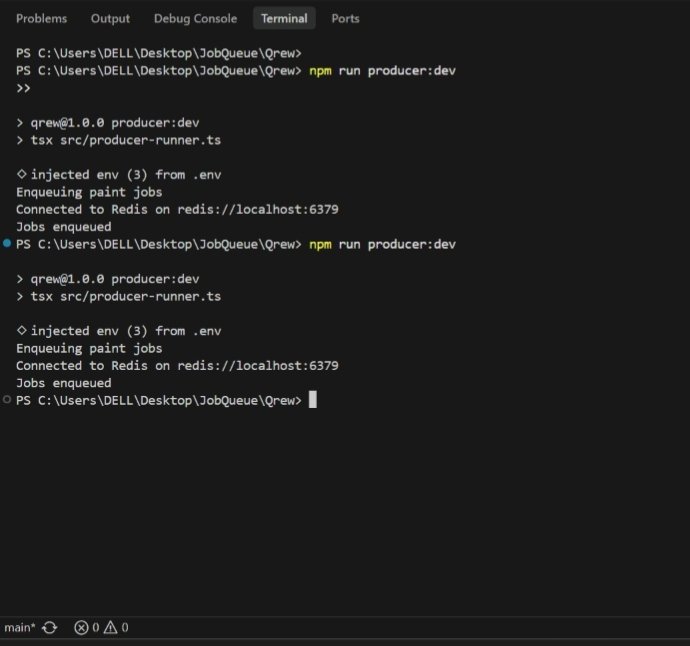This screenshot has width=690, height=646.
Task: Click the first 'Jobs enqueued' line
Action: point(64,227)
